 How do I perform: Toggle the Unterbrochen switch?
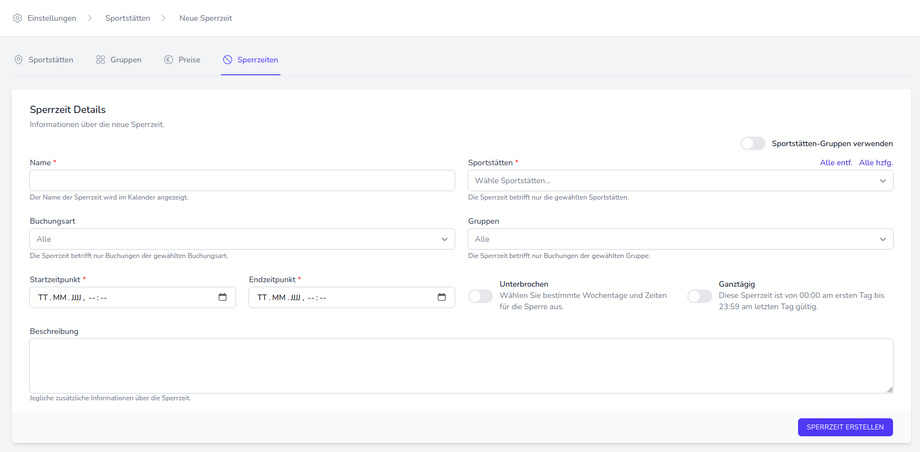[x=481, y=296]
